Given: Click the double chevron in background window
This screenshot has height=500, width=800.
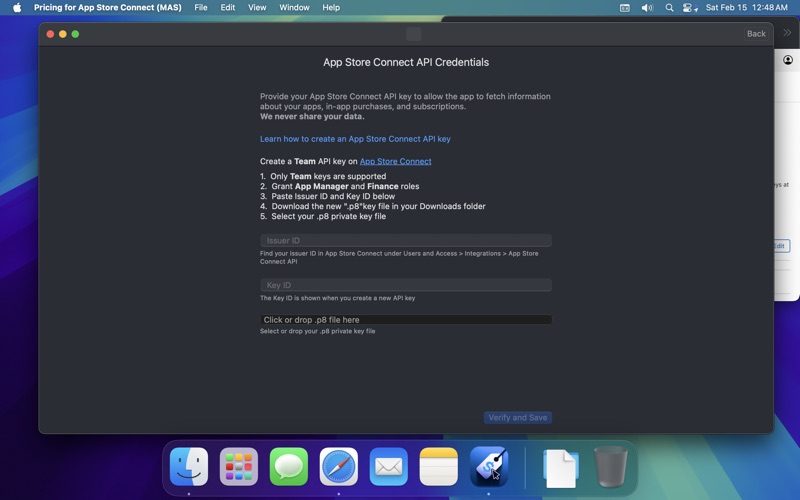Looking at the screenshot, I should tap(787, 33).
